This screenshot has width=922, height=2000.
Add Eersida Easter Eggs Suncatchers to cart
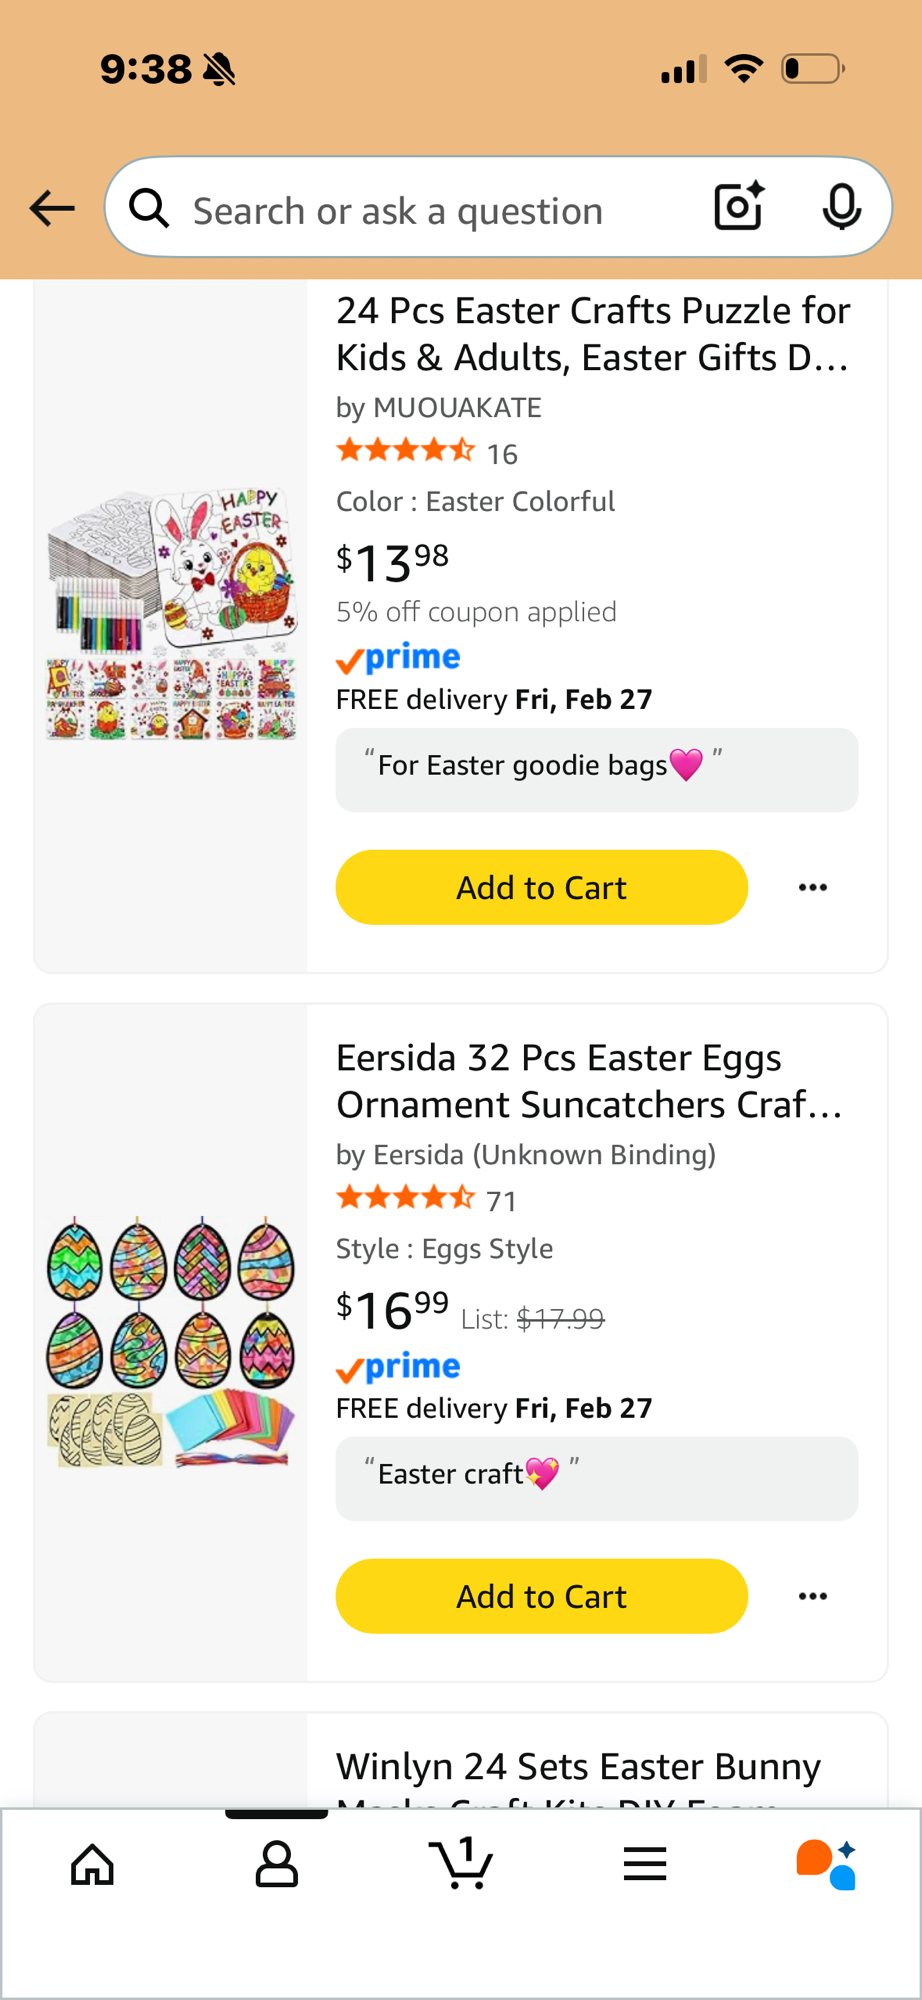541,1596
